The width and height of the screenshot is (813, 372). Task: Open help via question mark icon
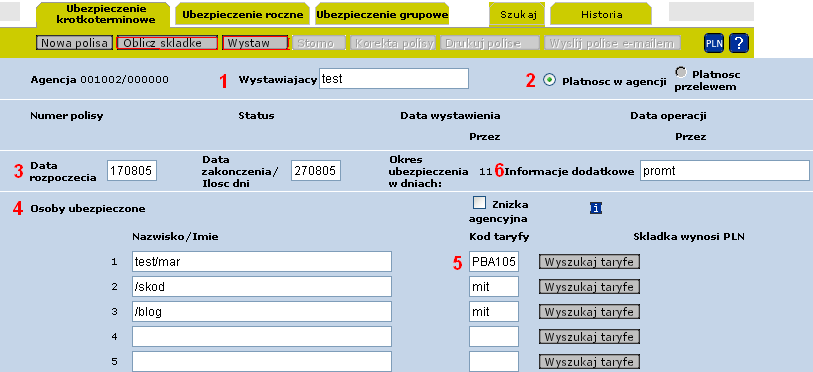(739, 44)
